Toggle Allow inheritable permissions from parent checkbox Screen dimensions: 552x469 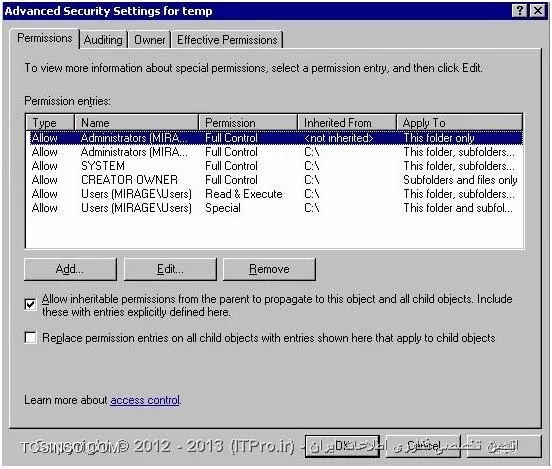click(x=30, y=304)
